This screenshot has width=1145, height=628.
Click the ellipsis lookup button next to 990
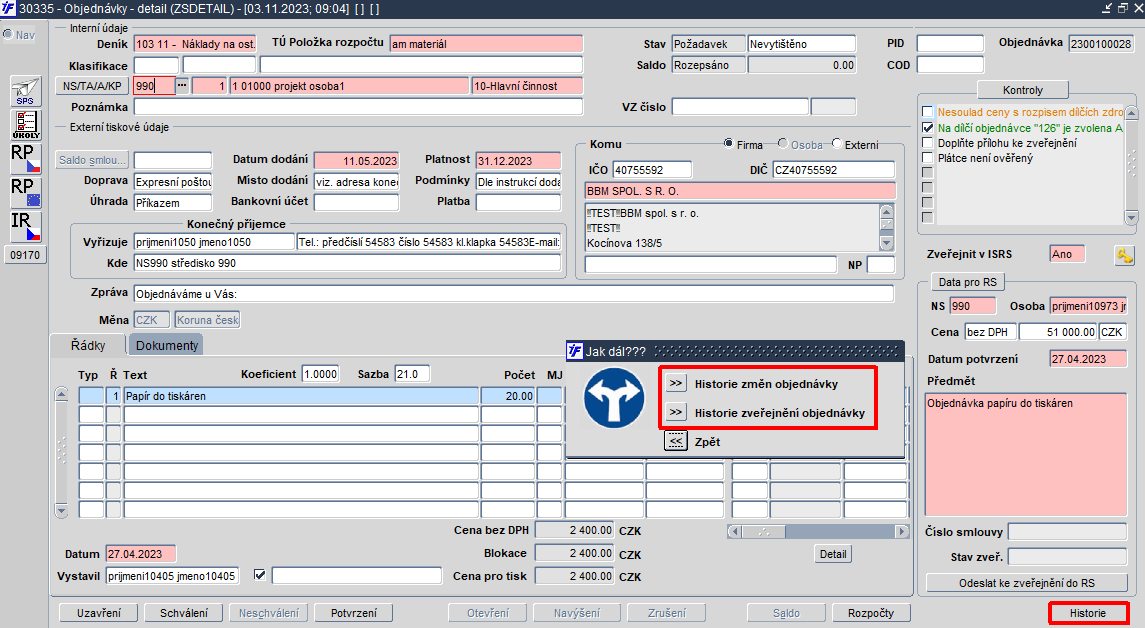pos(182,85)
